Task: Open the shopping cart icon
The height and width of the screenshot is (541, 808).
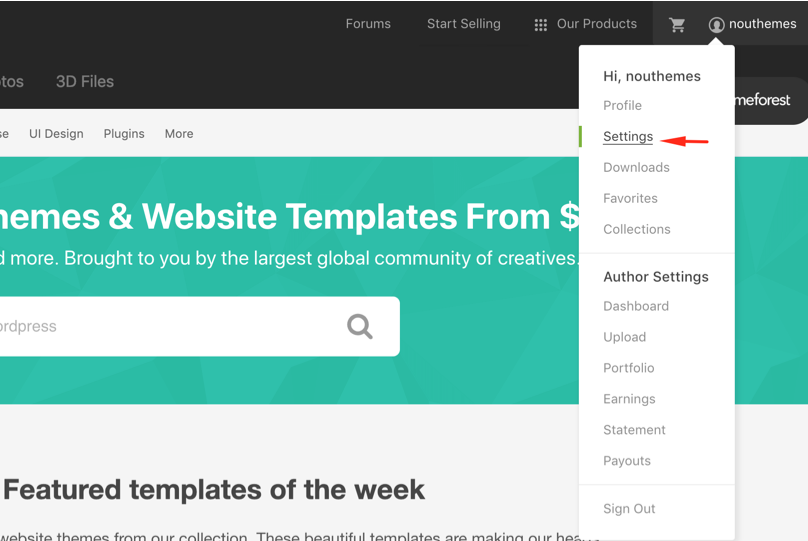Action: point(677,24)
